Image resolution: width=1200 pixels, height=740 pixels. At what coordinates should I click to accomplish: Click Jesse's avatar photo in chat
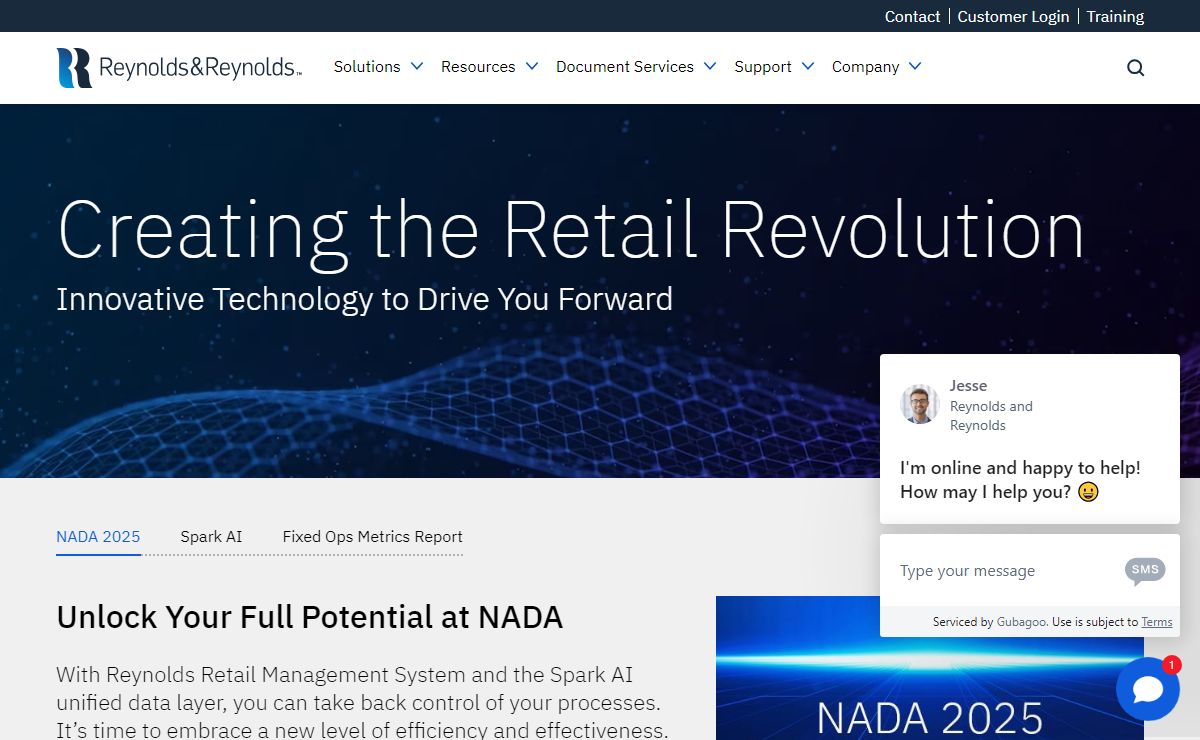919,404
